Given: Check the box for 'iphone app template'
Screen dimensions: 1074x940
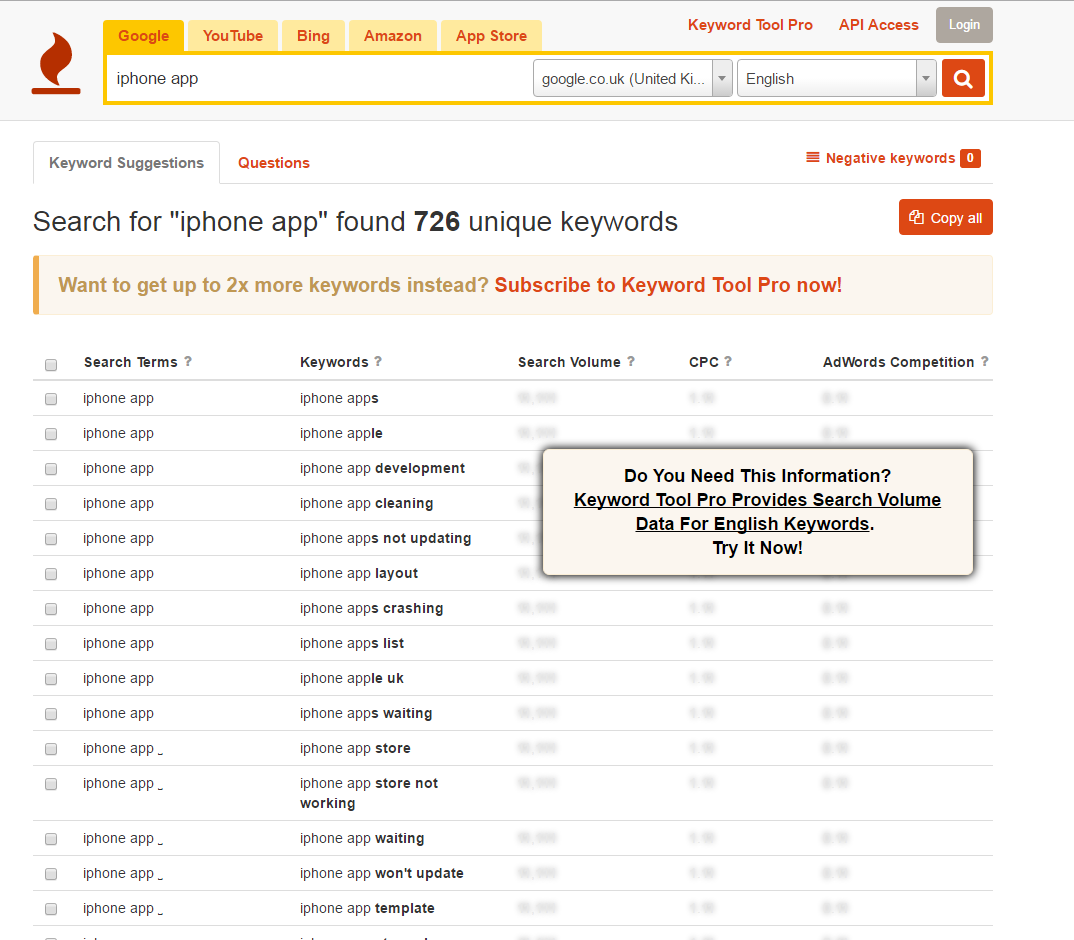Looking at the screenshot, I should coord(51,908).
